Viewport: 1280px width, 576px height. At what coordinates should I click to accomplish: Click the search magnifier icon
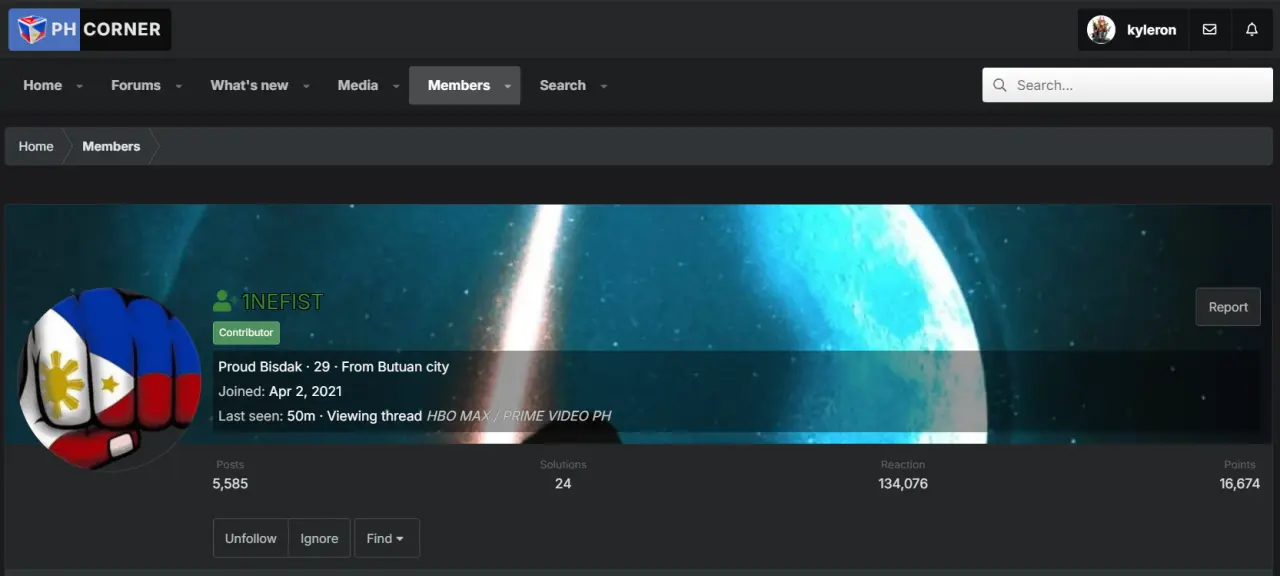point(999,85)
